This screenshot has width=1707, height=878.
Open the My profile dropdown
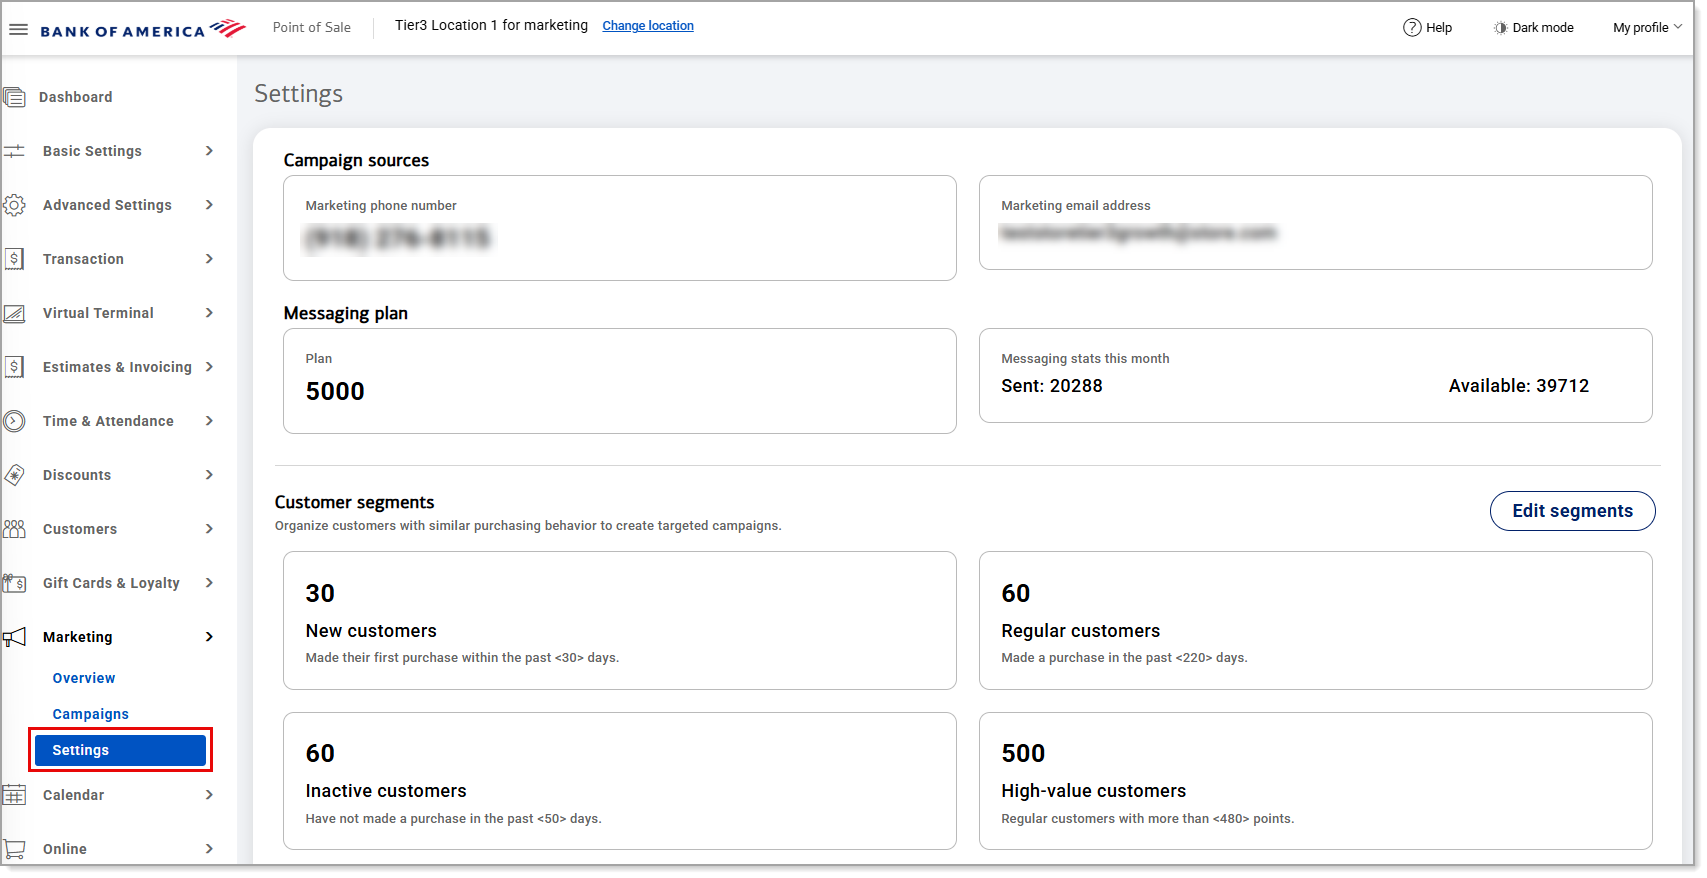pos(1647,28)
